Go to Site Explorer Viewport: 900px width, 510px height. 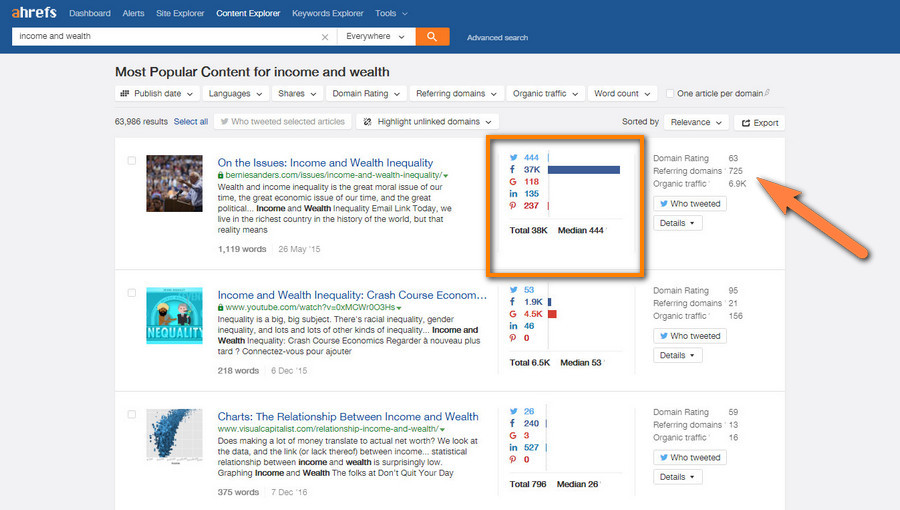pos(180,13)
